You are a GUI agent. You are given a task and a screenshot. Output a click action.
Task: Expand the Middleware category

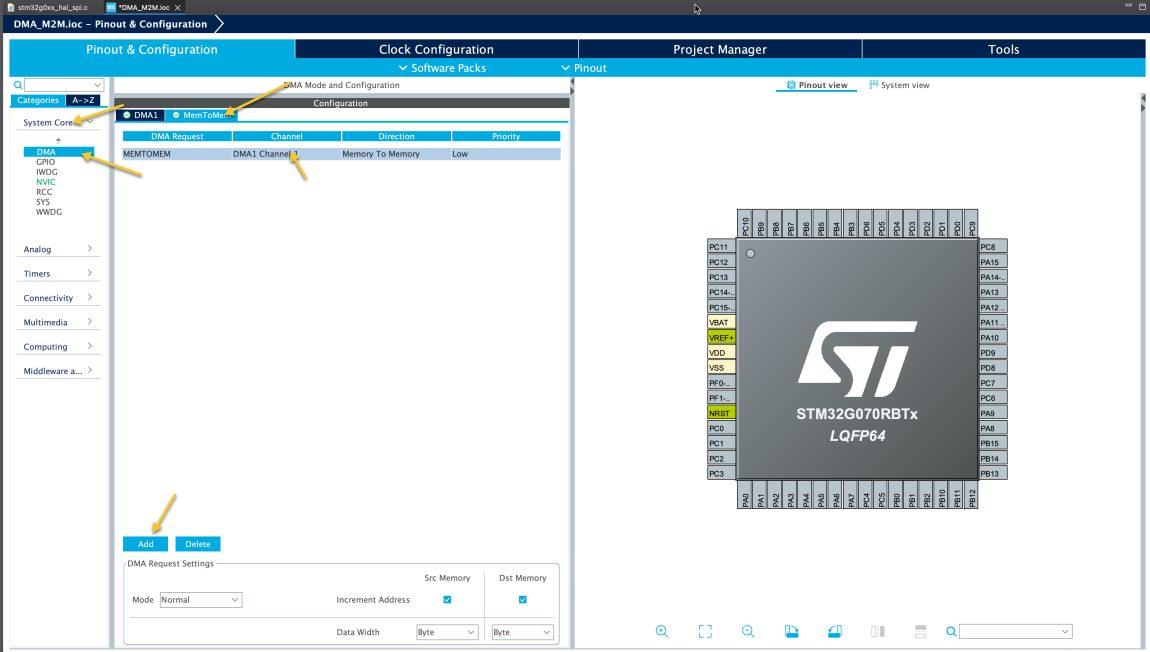tap(58, 371)
